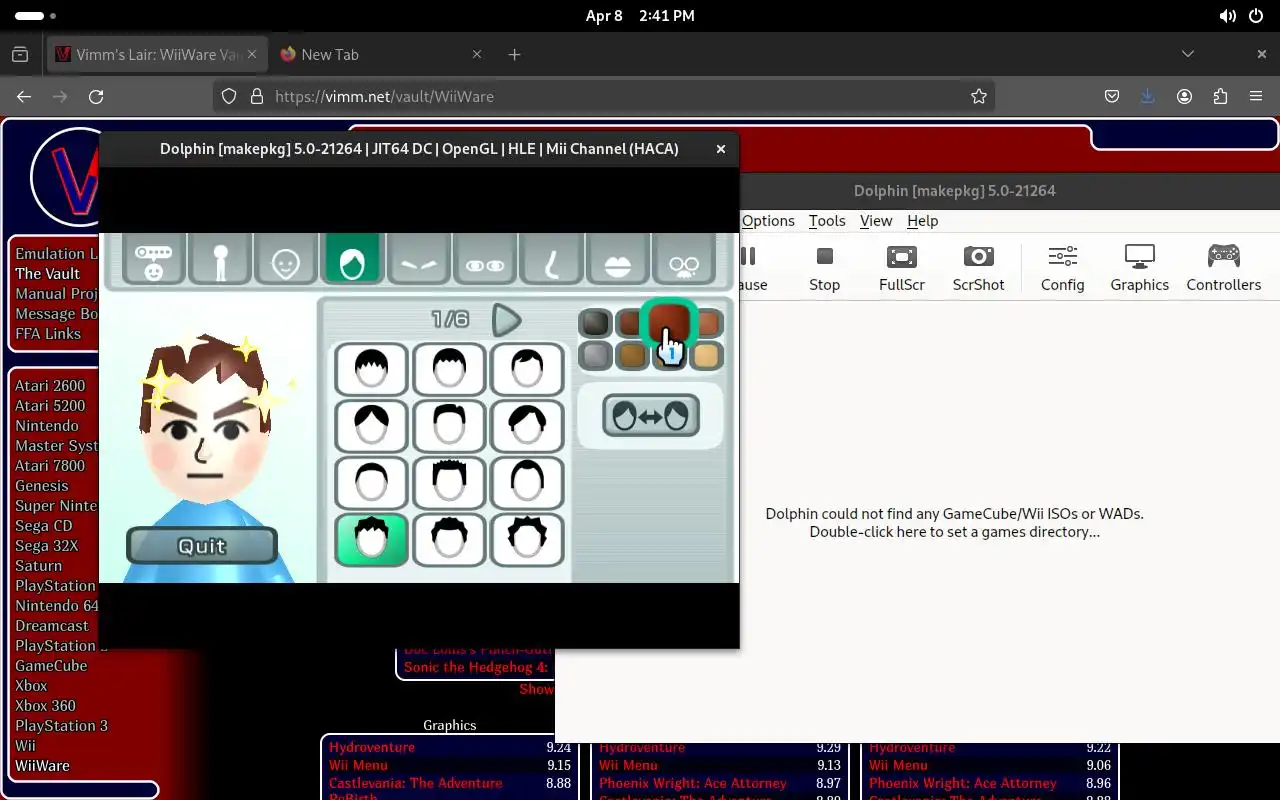Screen dimensions: 1280x800
Task: Open a new browser tab with plus
Action: pyautogui.click(x=514, y=54)
